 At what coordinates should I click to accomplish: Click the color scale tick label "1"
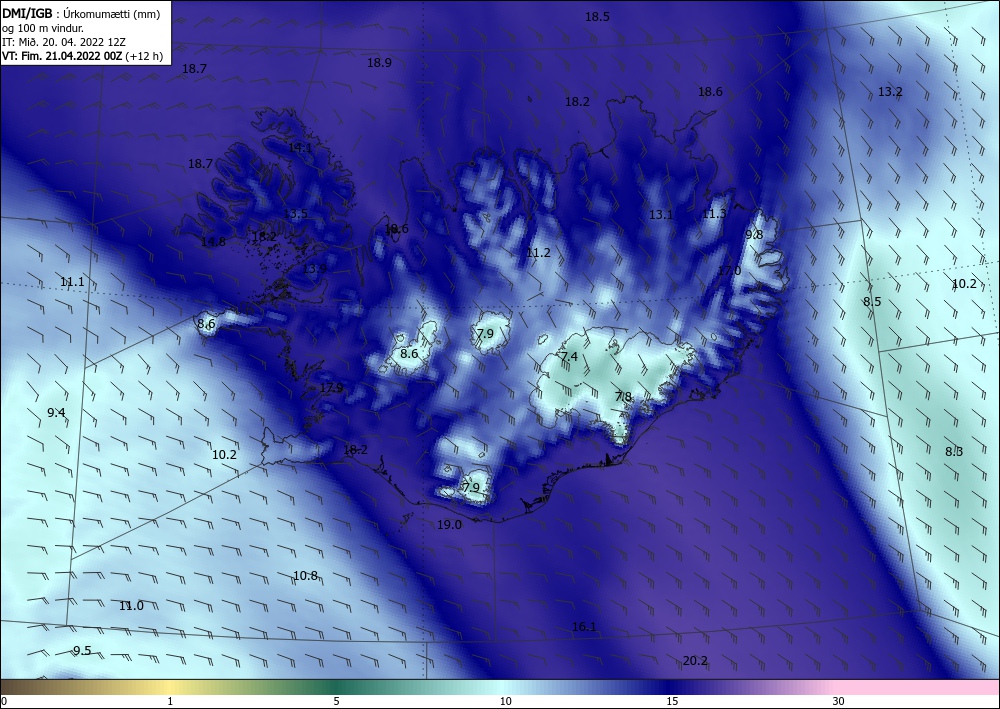pyautogui.click(x=170, y=701)
